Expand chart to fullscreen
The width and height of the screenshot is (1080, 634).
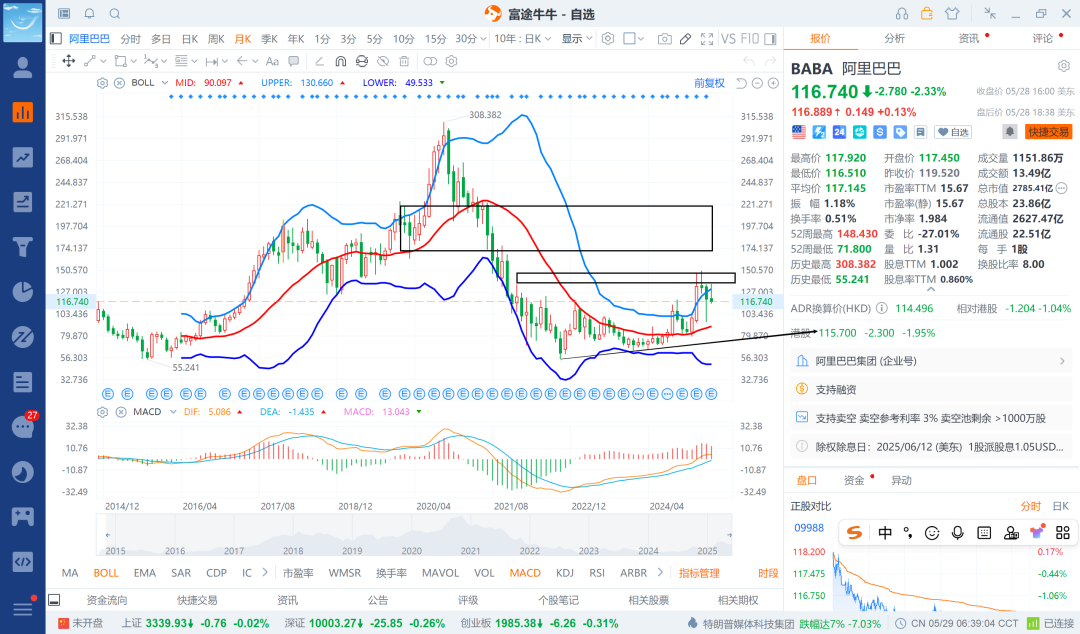(707, 39)
